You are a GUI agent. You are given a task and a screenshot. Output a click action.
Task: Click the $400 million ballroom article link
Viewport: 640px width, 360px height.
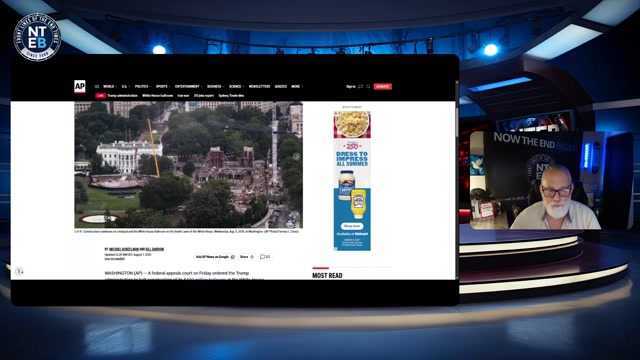(x=204, y=279)
